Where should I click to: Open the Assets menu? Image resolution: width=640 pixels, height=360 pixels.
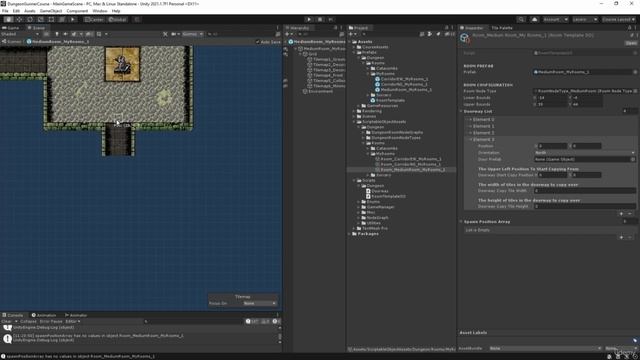tap(30, 11)
